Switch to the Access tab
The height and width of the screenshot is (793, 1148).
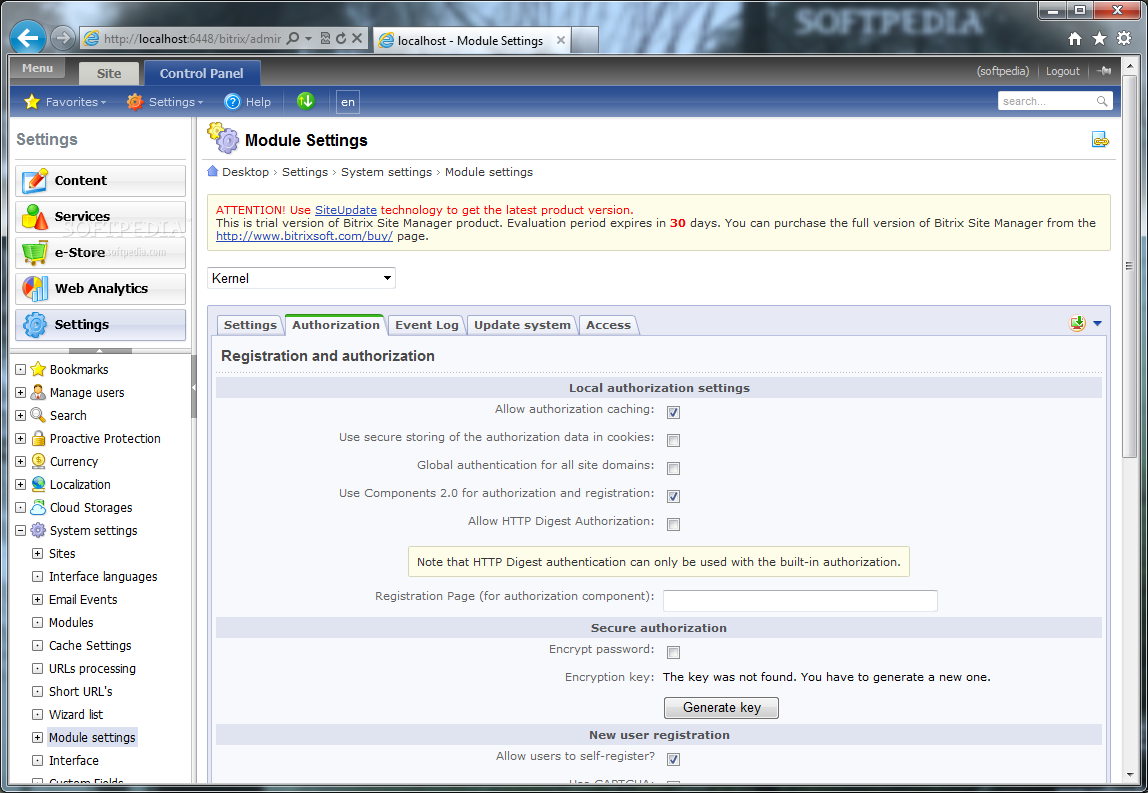608,325
